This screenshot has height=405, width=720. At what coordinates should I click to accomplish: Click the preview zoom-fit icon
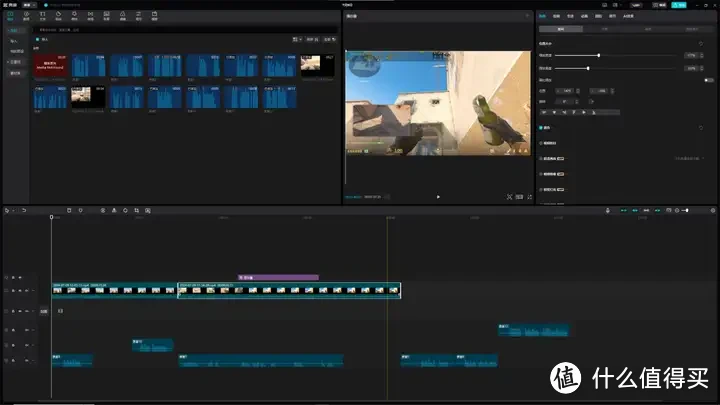click(509, 197)
